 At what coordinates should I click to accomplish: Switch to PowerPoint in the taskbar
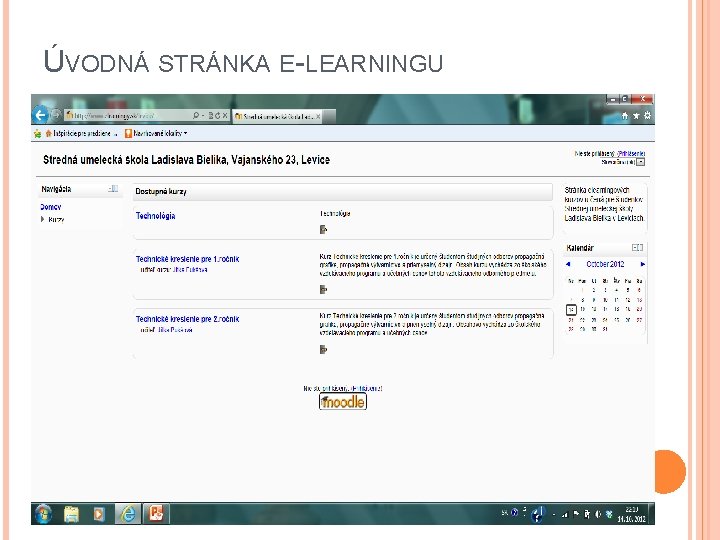point(156,514)
